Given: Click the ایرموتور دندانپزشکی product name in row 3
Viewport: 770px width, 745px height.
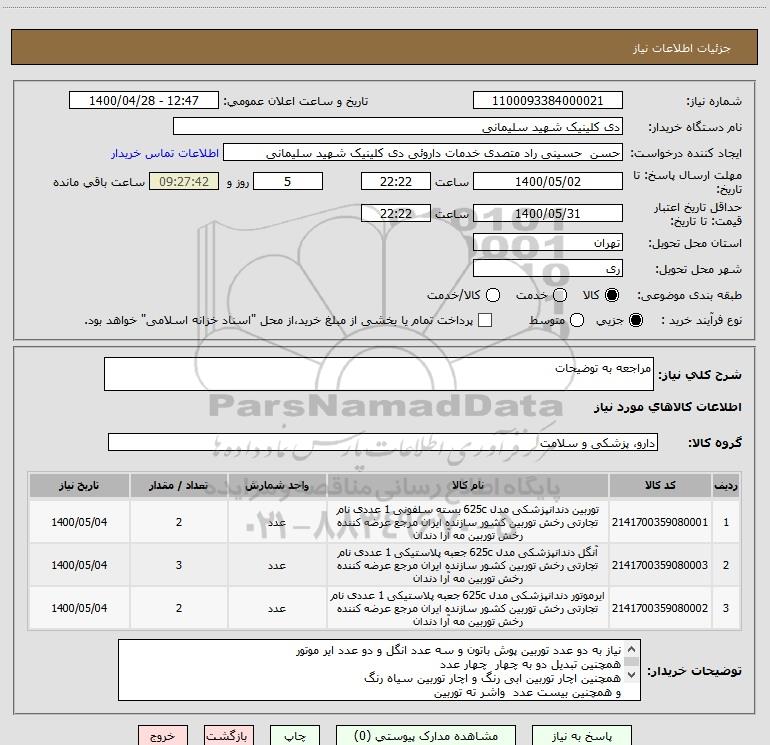Looking at the screenshot, I should coord(468,608).
